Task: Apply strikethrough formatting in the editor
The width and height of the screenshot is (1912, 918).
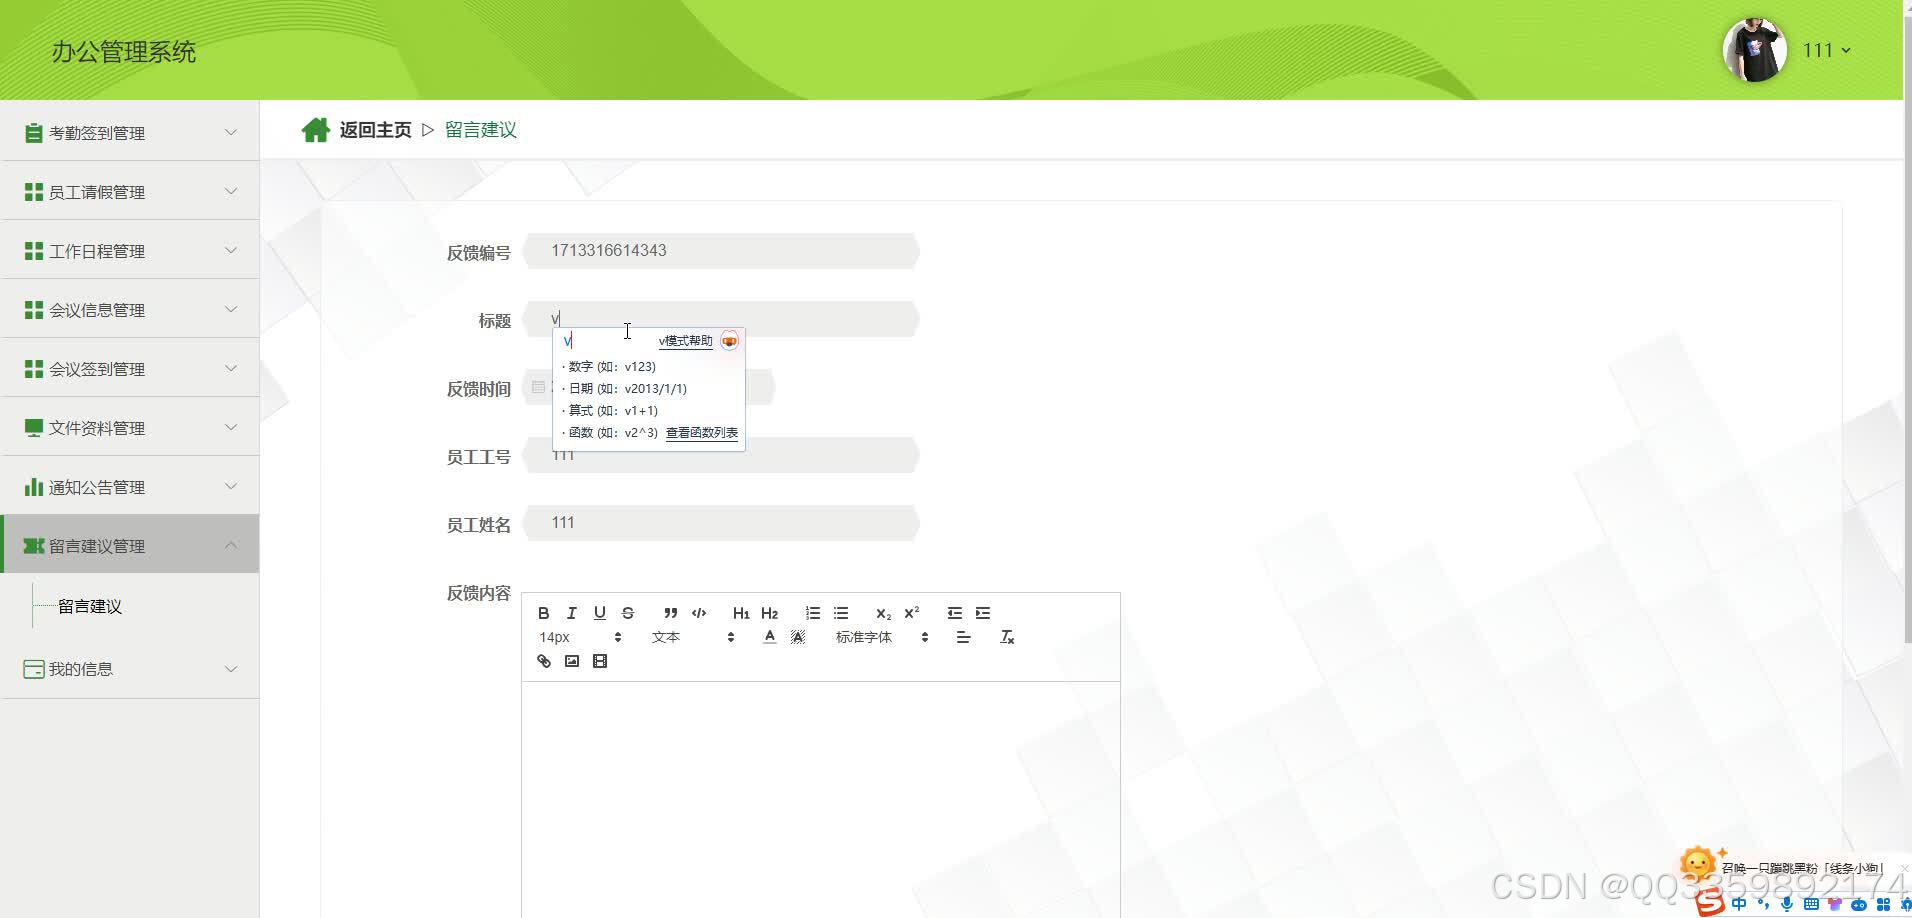Action: (x=628, y=613)
